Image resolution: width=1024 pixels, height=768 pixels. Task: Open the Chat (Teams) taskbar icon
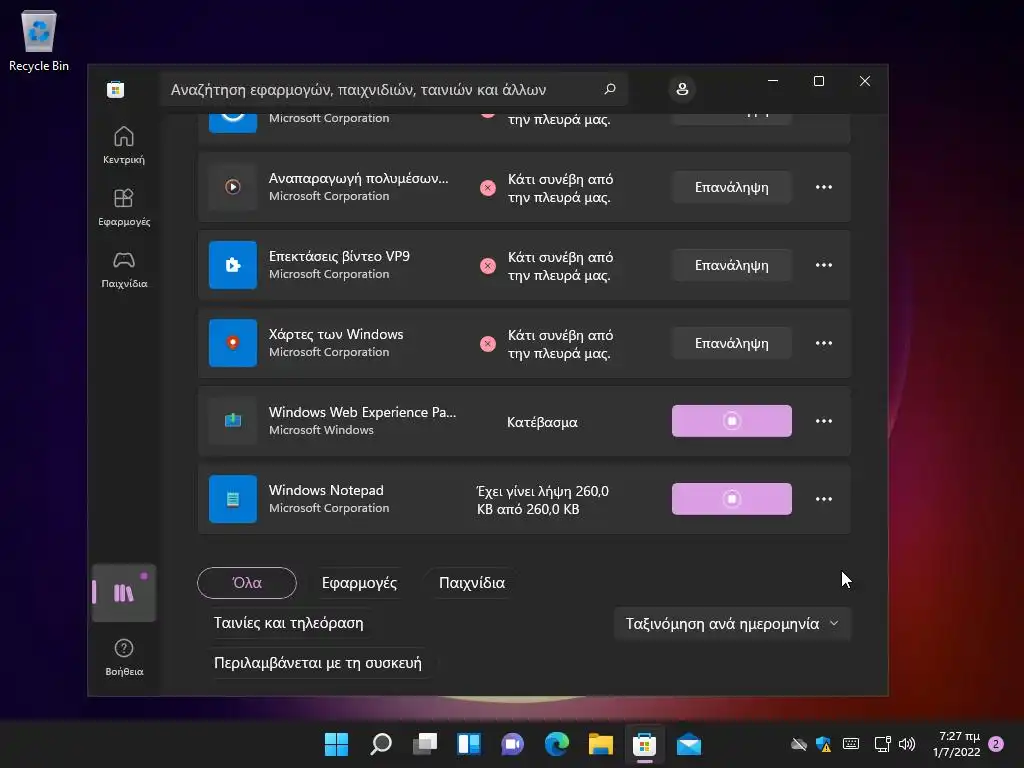tap(513, 744)
